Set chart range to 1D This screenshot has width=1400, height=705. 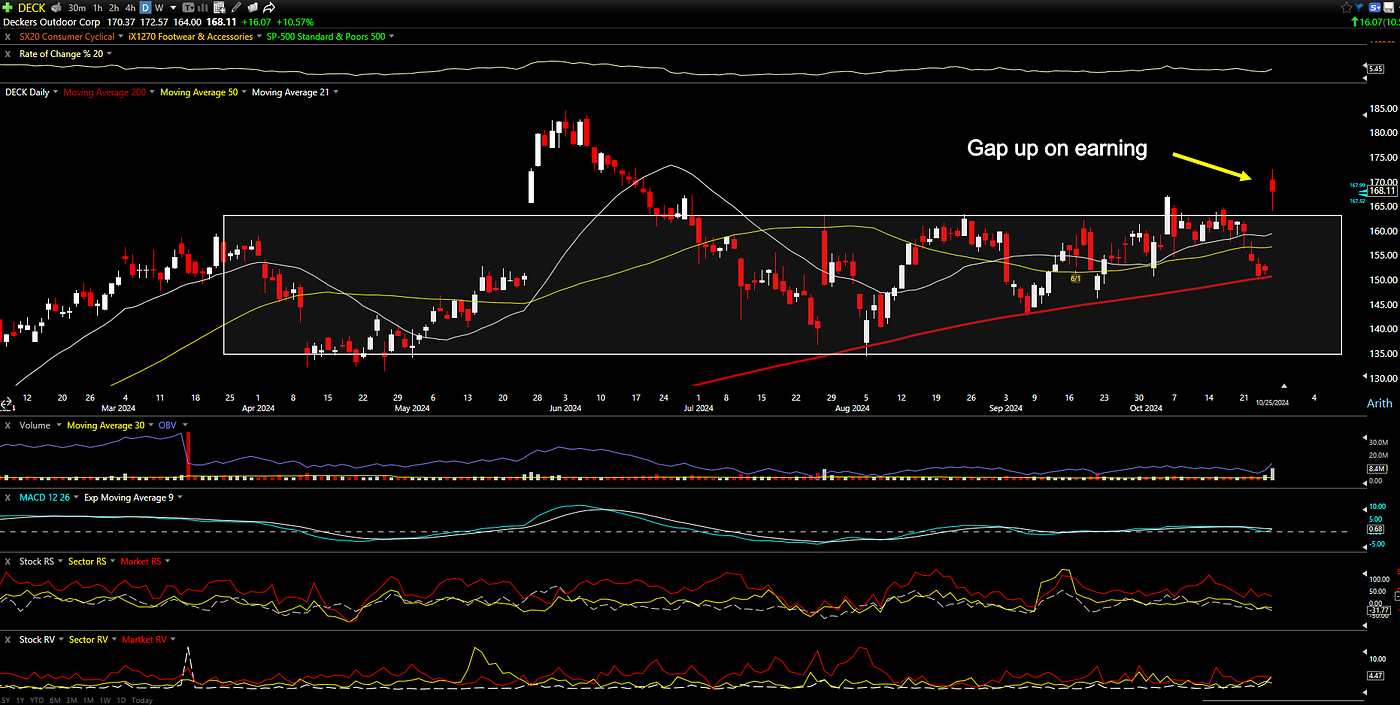(x=121, y=700)
